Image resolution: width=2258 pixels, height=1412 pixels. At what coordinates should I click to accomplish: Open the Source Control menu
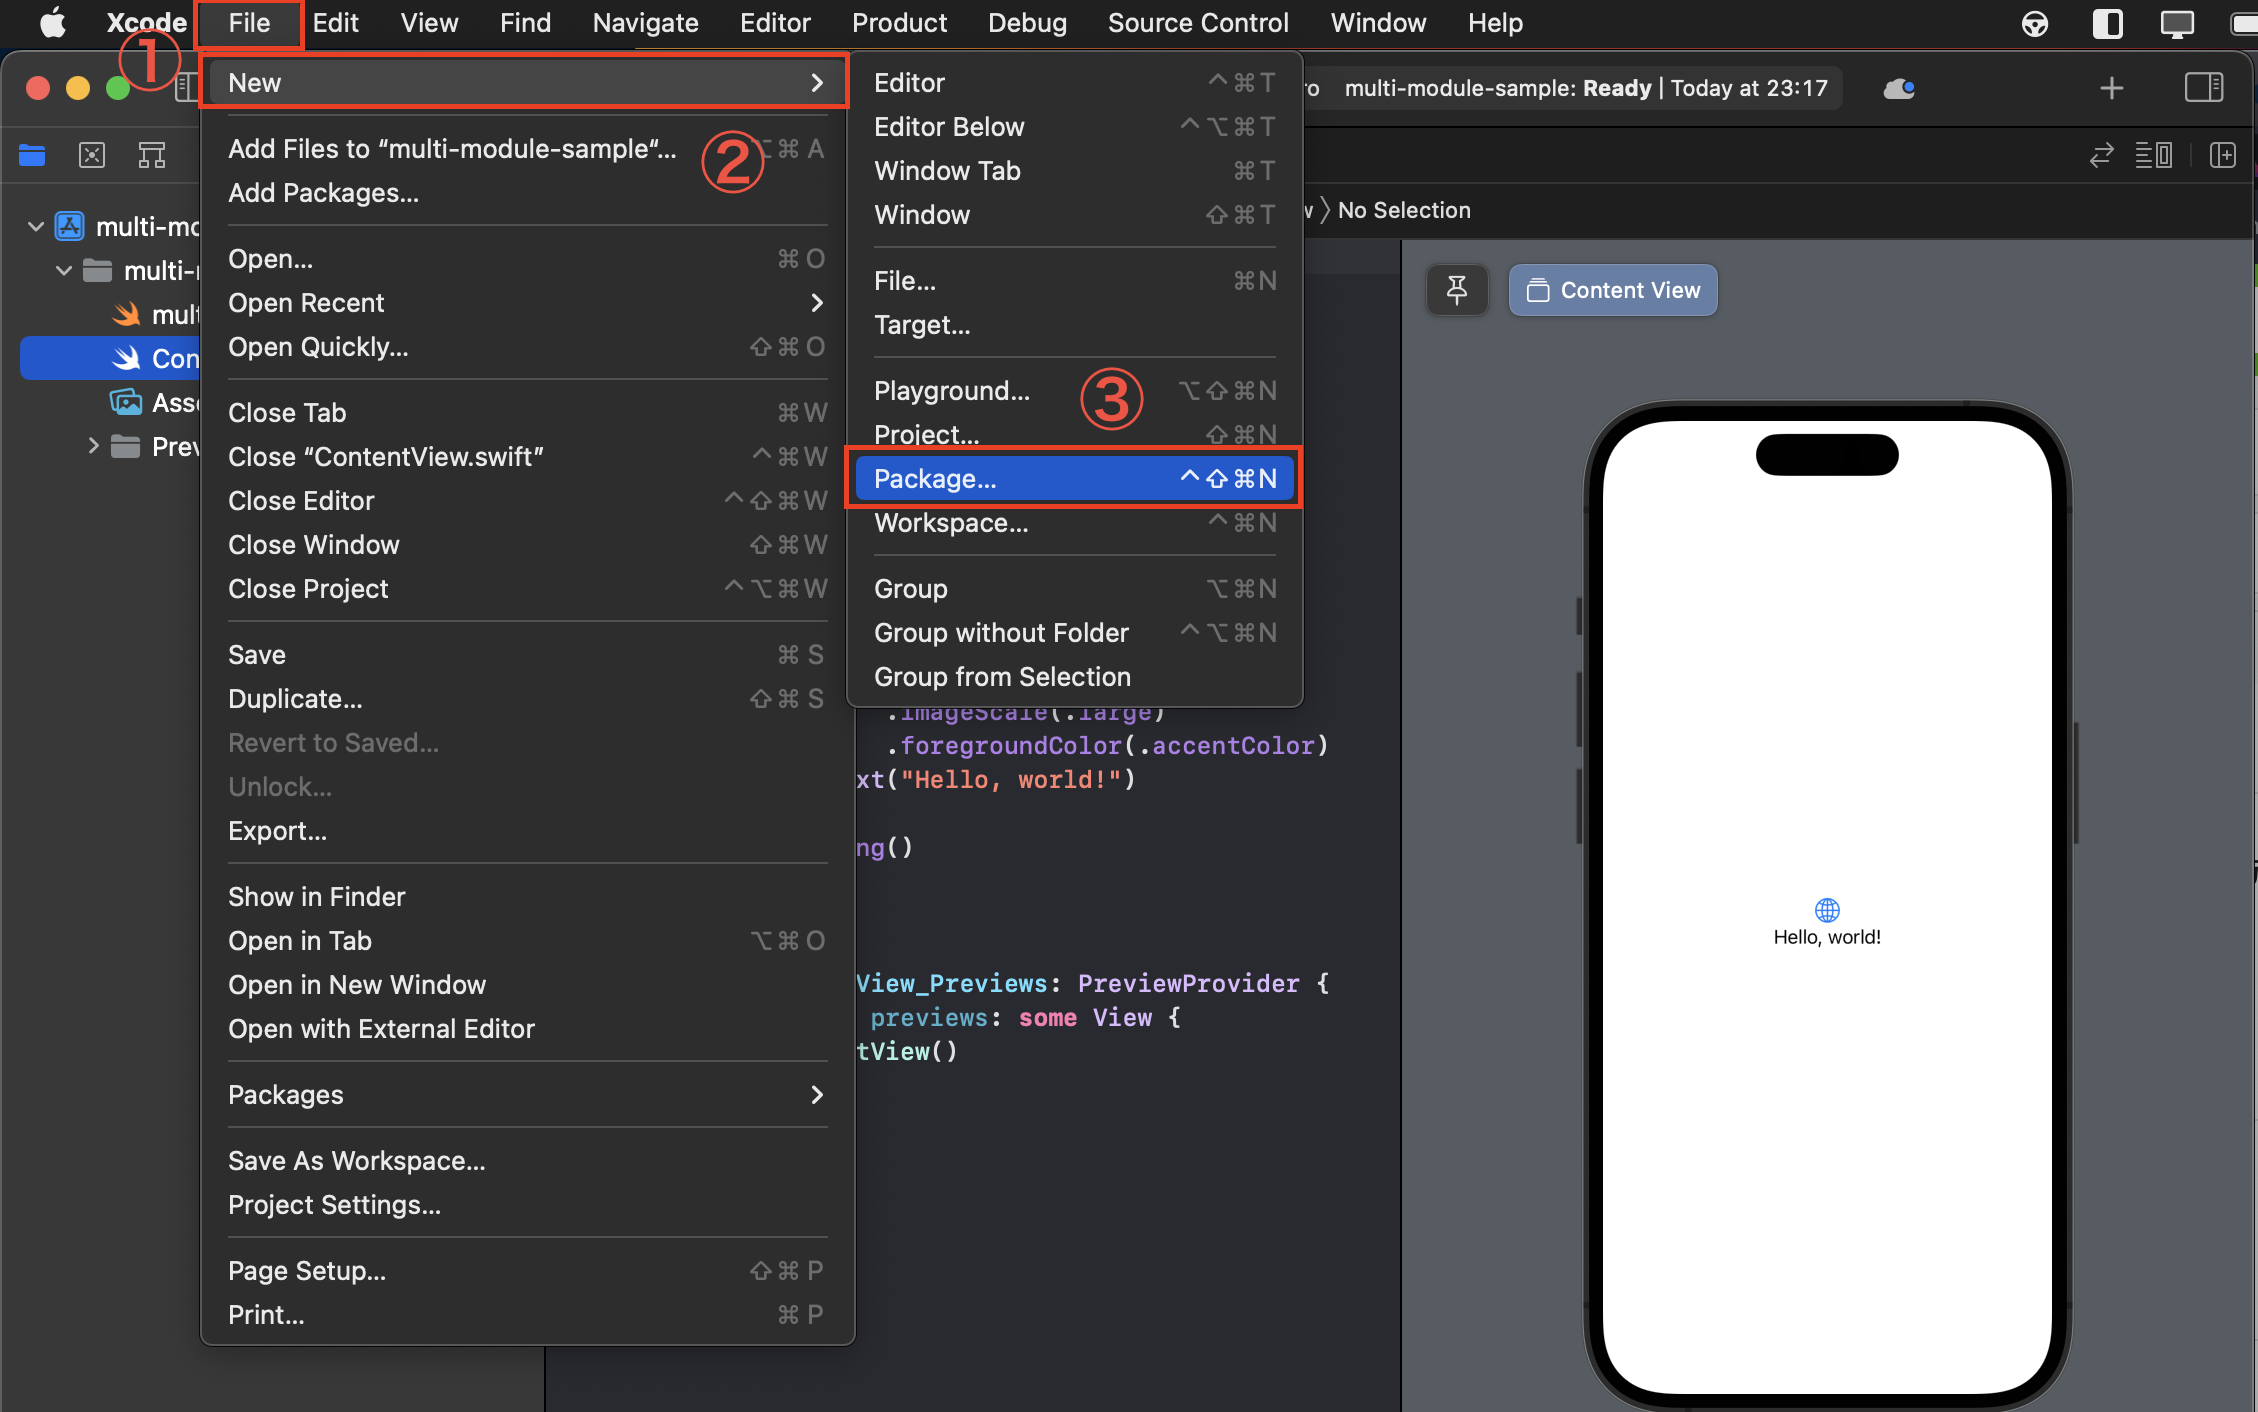point(1197,23)
